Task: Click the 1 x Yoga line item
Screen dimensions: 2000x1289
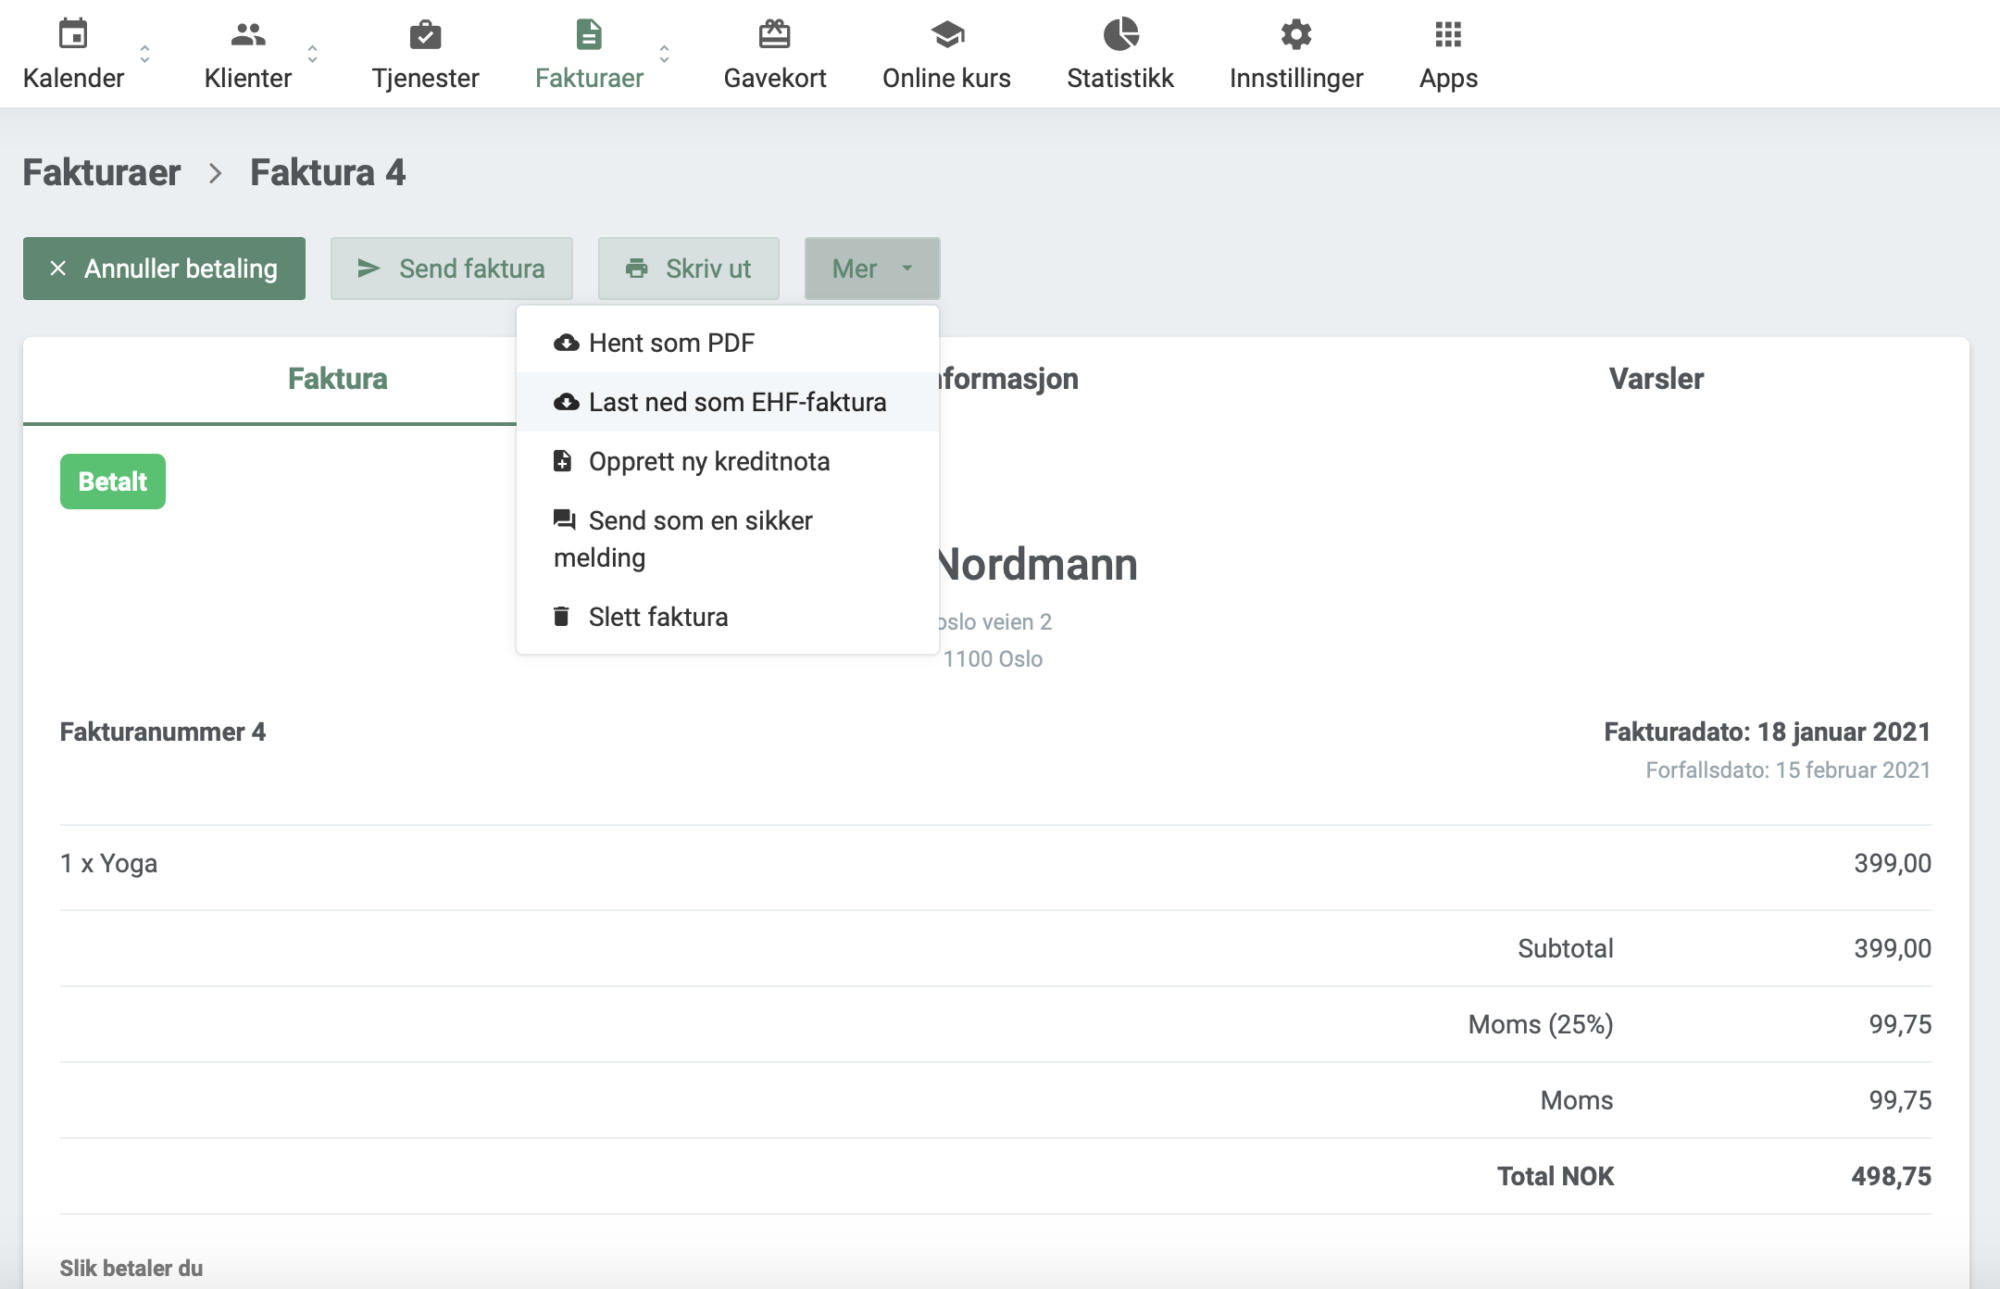Action: (x=109, y=863)
